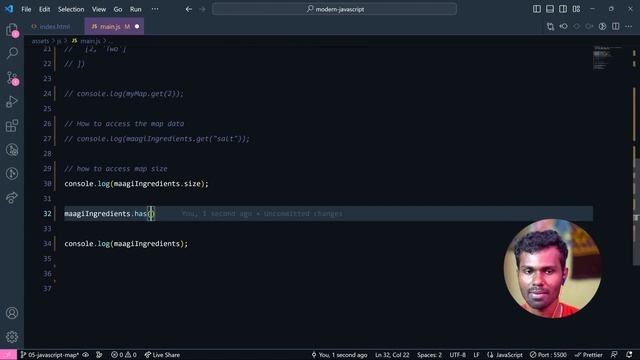Image resolution: width=640 pixels, height=360 pixels.
Task: Open the Extensions view
Action: [x=12, y=125]
